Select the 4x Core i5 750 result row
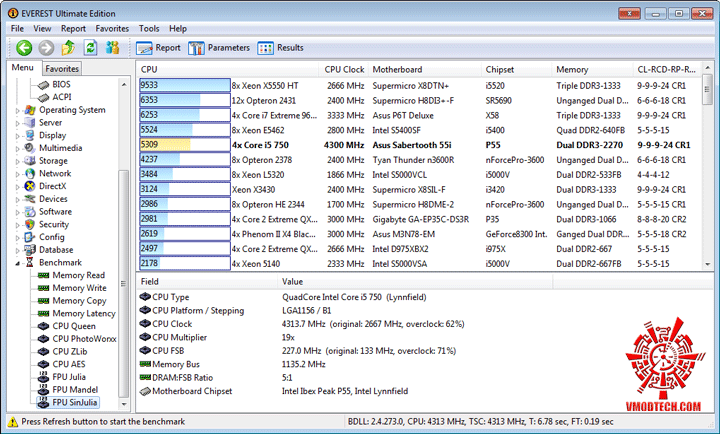Screen dimensions: 720x434 pyautogui.click(x=420, y=145)
